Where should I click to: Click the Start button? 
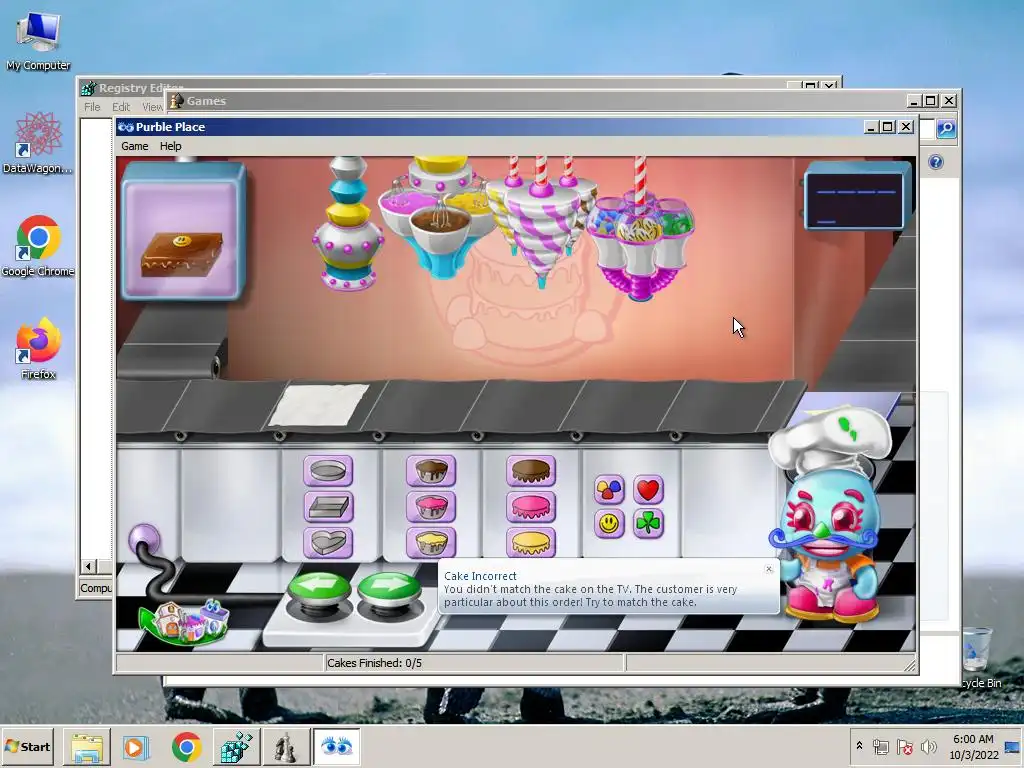(x=27, y=746)
